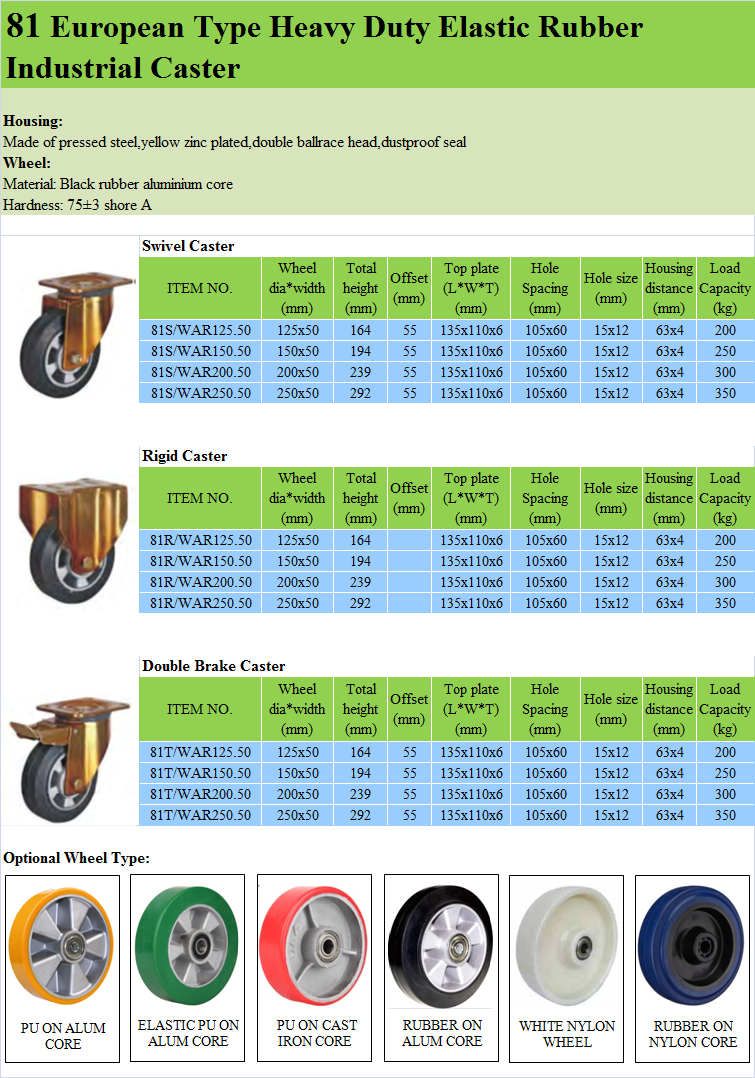Click total height 164 in 81T/WAR125.50 row
The height and width of the screenshot is (1078, 755).
(x=360, y=752)
